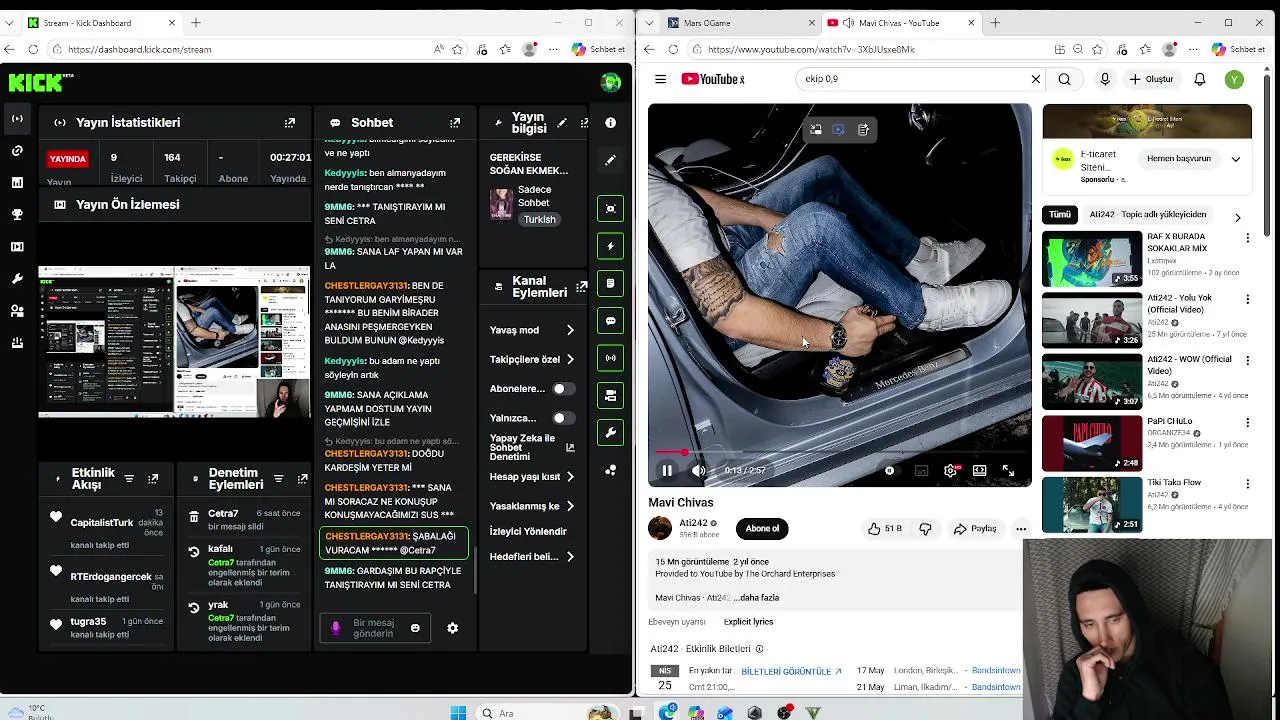1280x720 pixels.
Task: Open the Tiki Taka Flow video thumbnail
Action: tap(1092, 505)
